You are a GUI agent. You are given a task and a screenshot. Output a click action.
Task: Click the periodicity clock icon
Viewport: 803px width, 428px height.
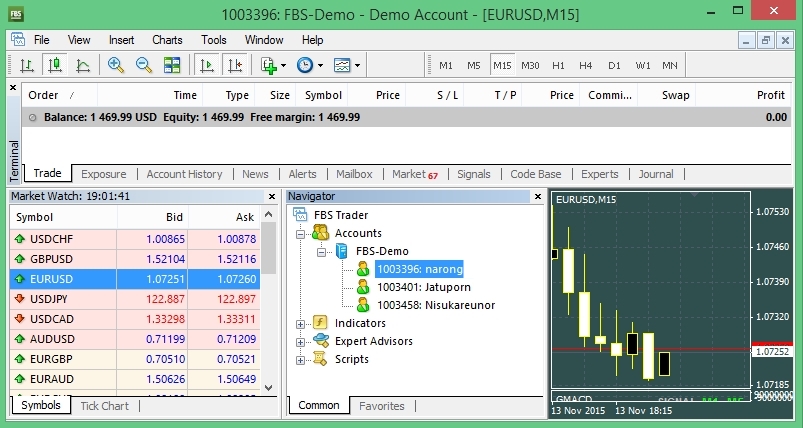coord(305,65)
